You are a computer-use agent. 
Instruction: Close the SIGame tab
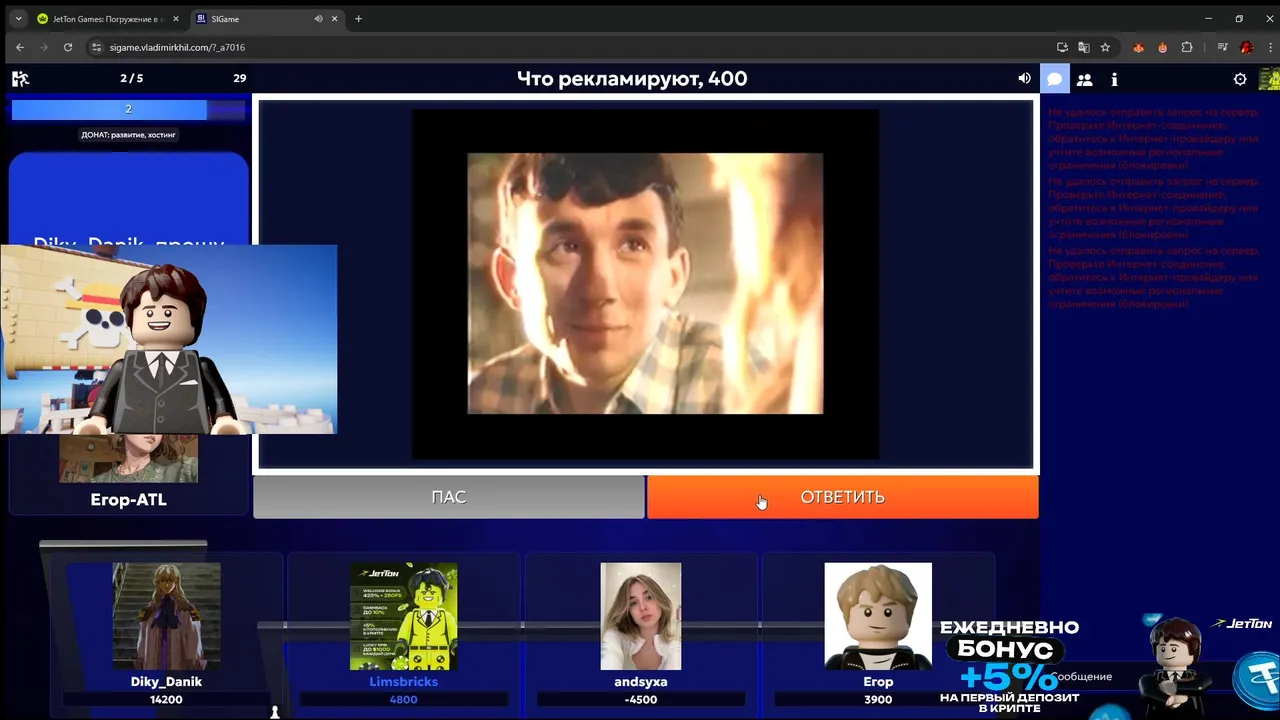(x=334, y=18)
